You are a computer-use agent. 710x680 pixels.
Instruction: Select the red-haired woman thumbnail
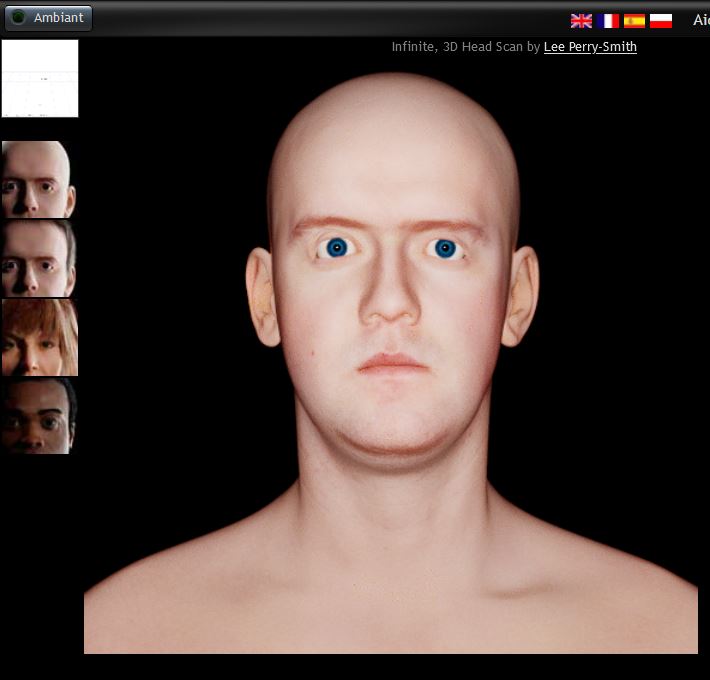[x=39, y=337]
